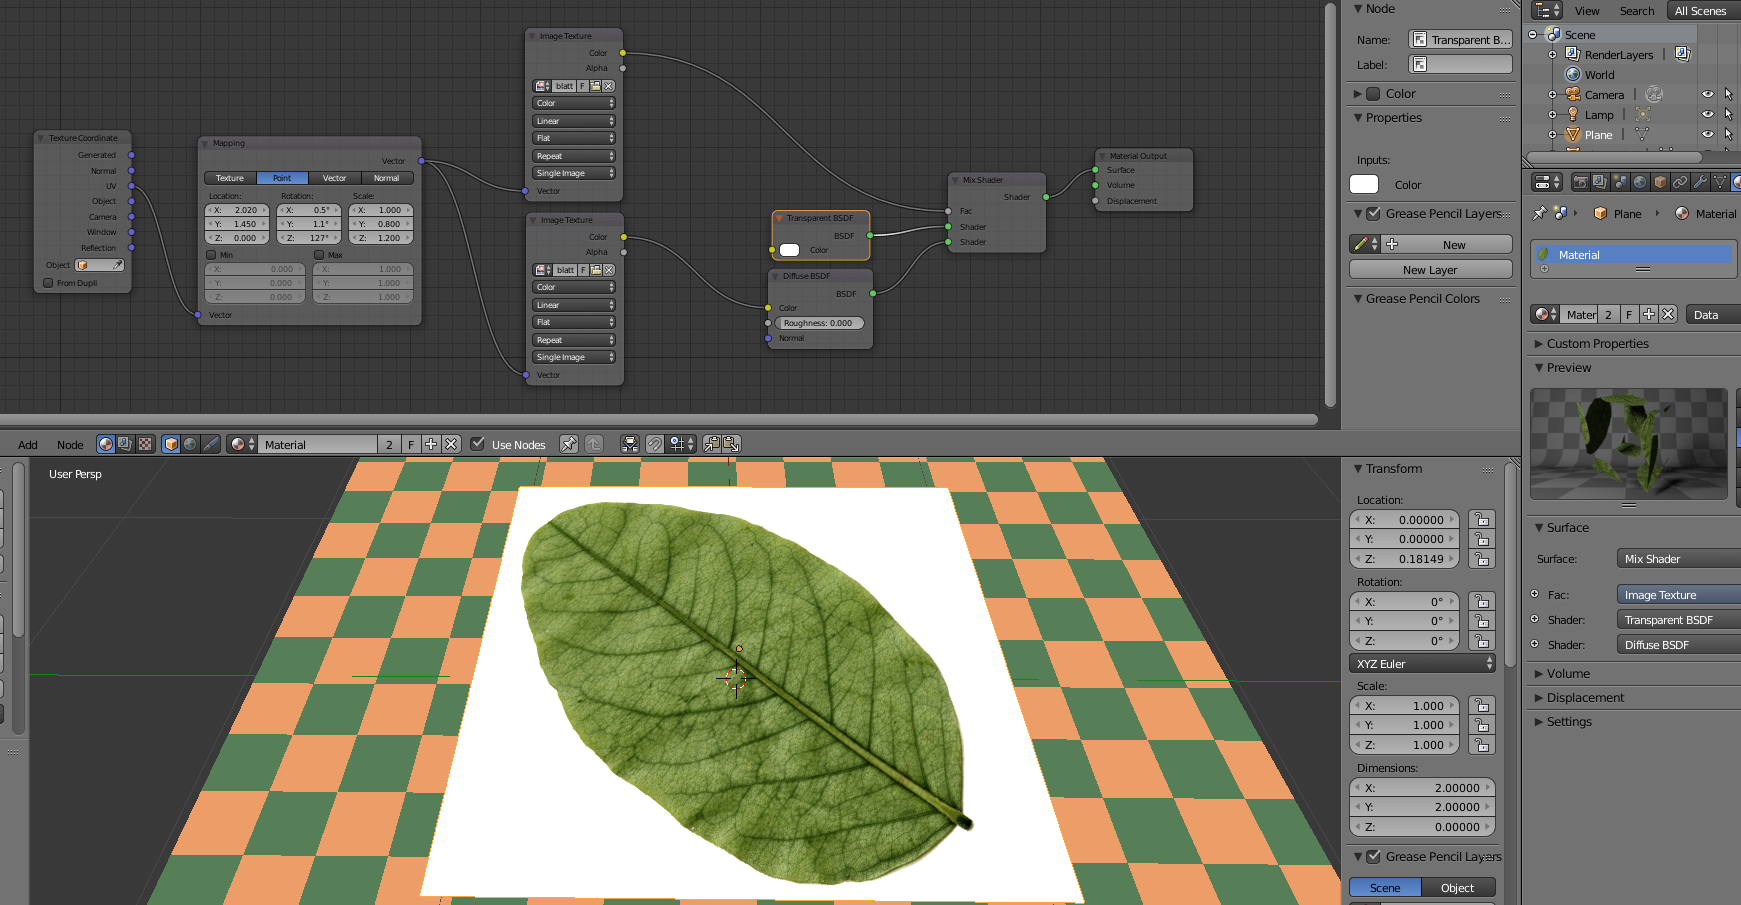The image size is (1741, 905).
Task: Select the Normal tab in Mapping node
Action: click(387, 178)
